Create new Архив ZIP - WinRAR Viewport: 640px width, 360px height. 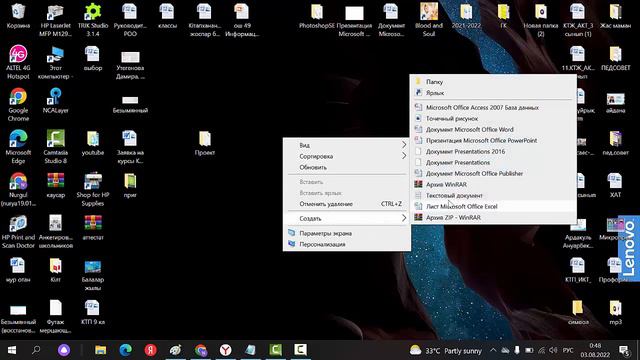pos(493,218)
